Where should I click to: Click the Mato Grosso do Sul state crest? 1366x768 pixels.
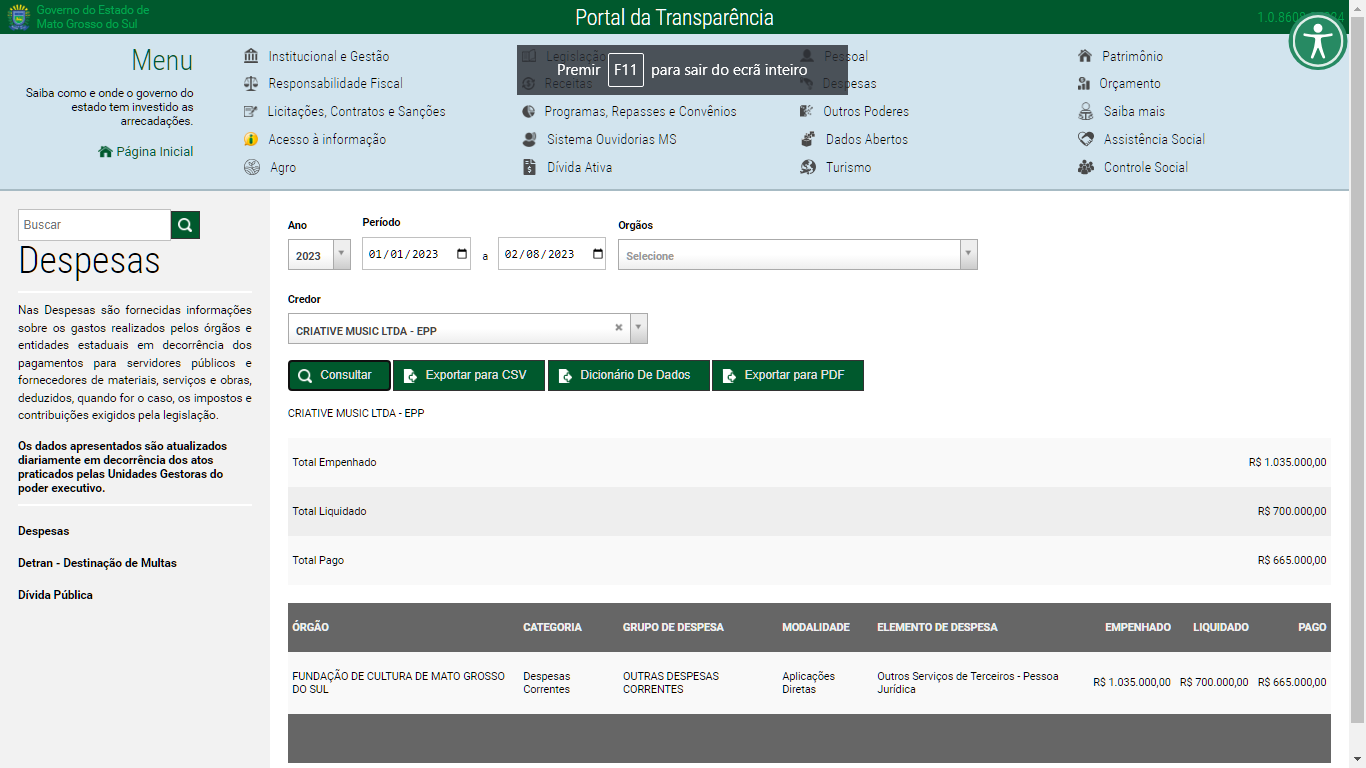19,17
